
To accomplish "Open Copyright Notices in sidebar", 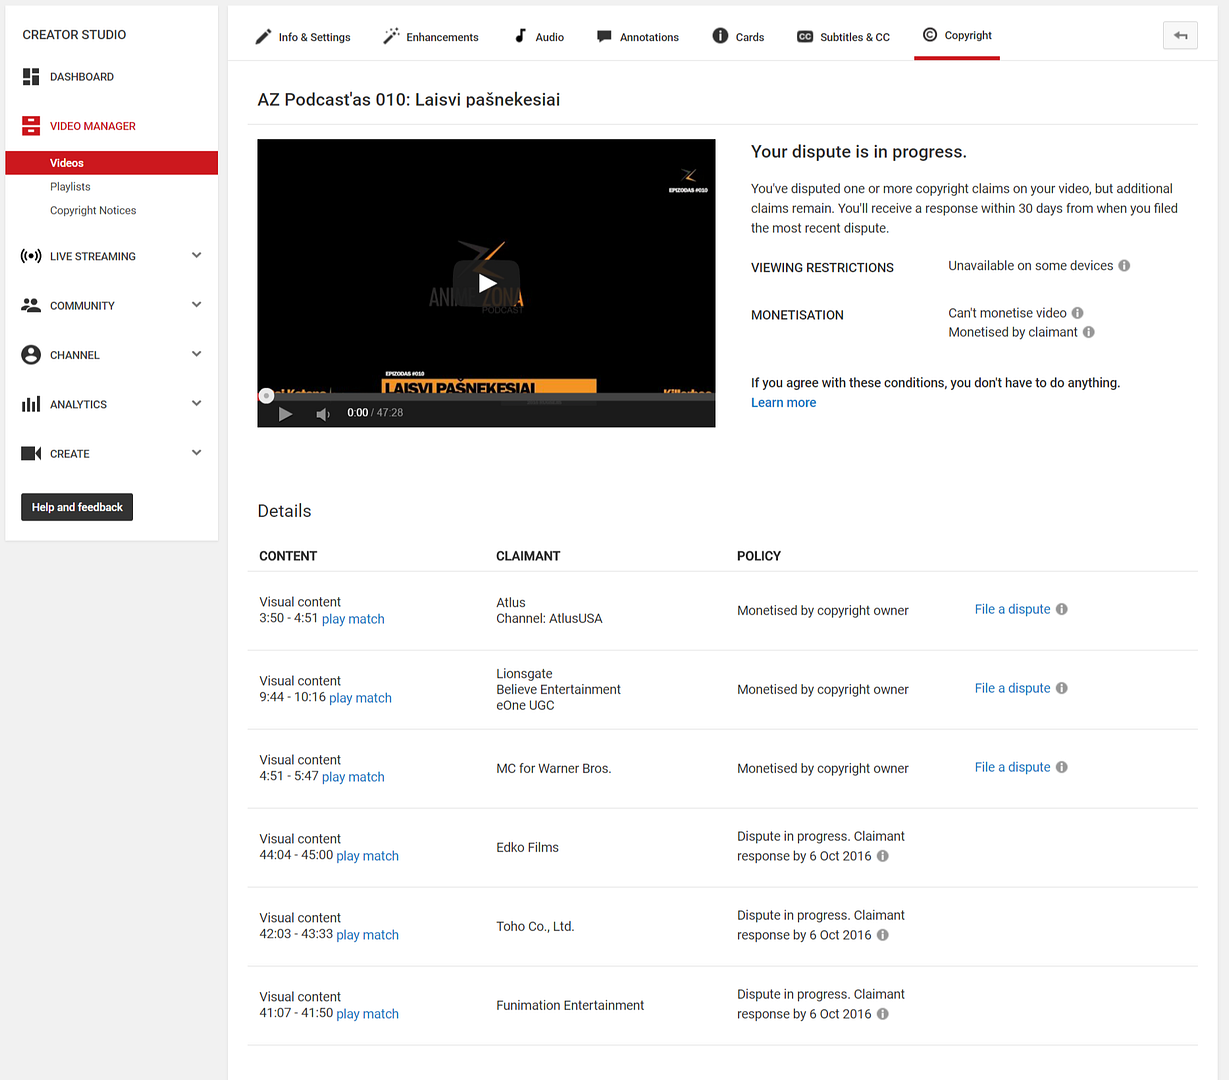I will (x=93, y=211).
